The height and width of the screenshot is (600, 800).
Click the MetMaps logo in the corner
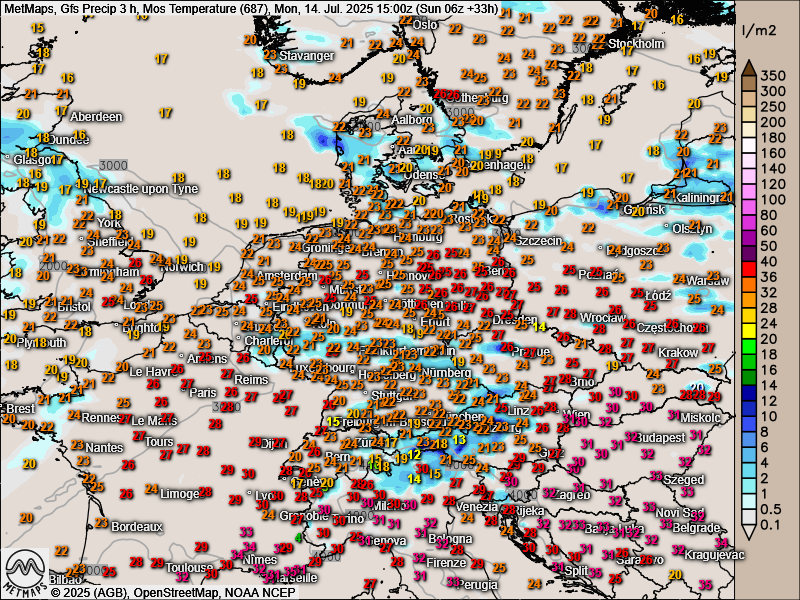pyautogui.click(x=22, y=572)
